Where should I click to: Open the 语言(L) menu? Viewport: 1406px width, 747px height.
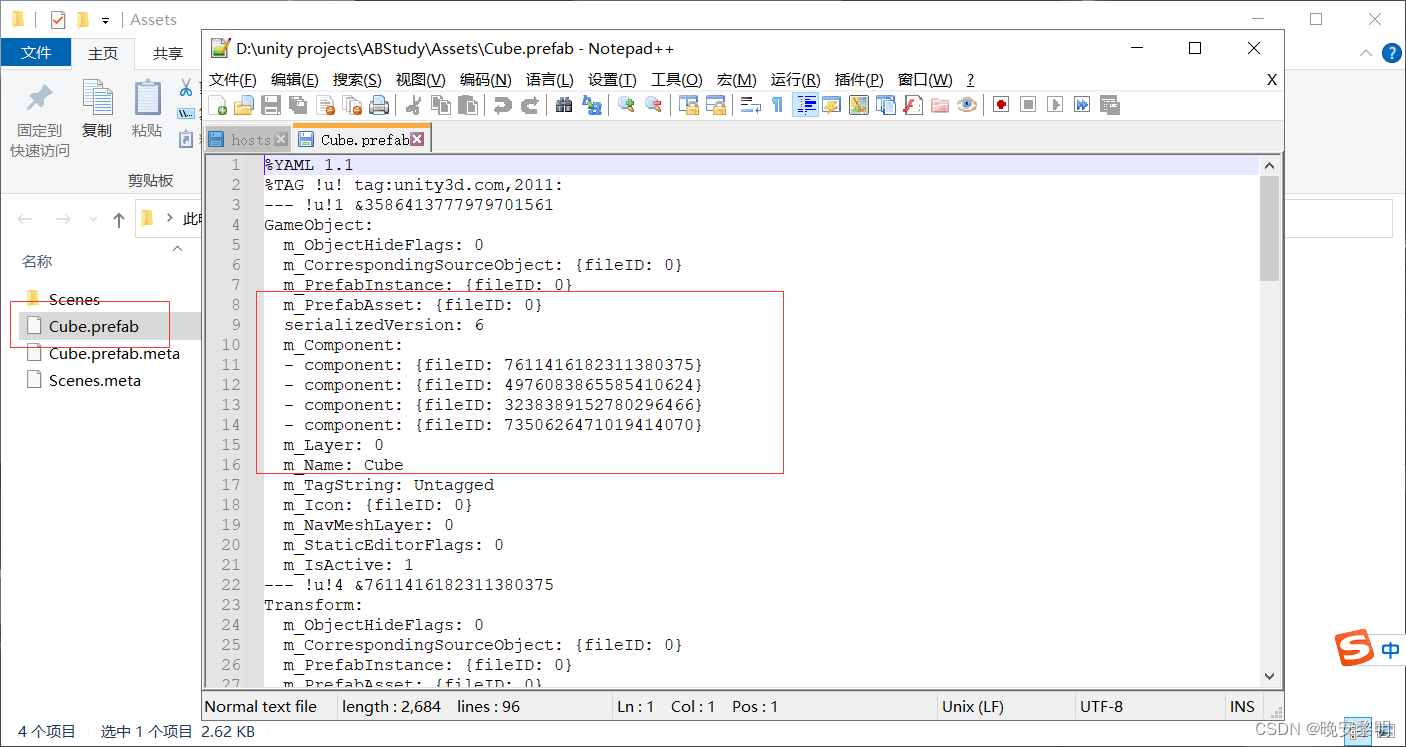click(549, 80)
